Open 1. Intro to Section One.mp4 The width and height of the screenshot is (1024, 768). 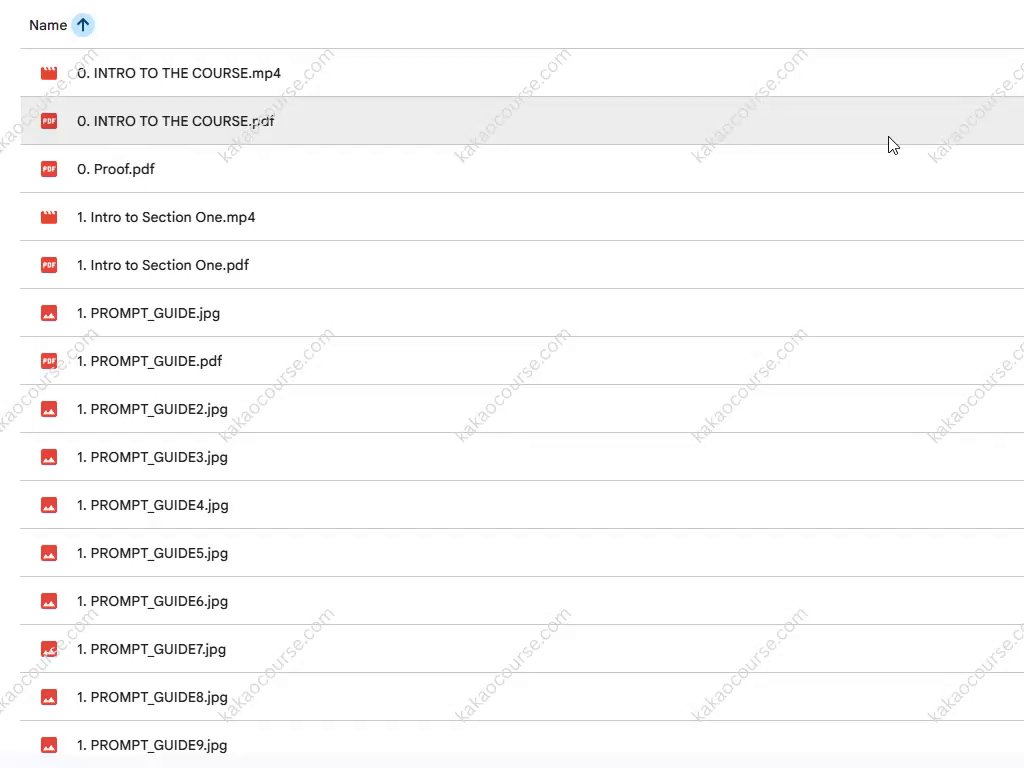click(x=165, y=217)
